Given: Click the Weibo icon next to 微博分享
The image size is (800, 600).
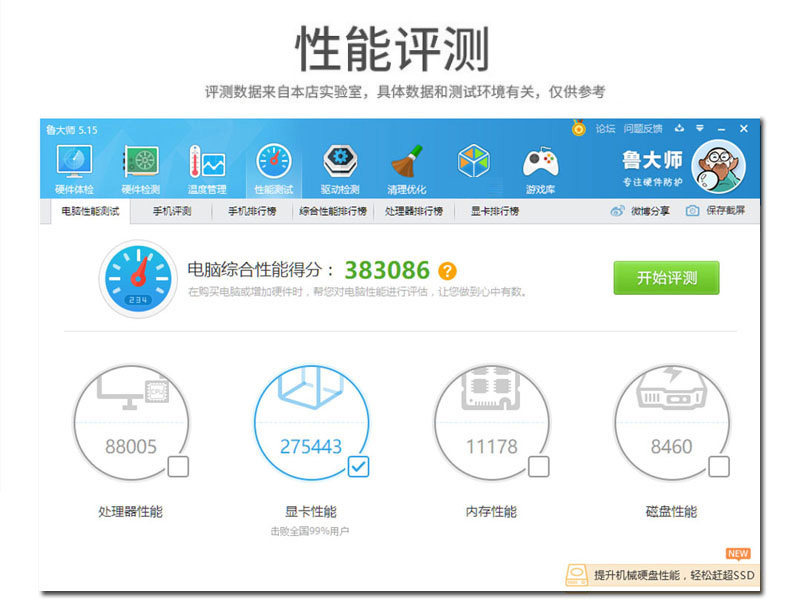Looking at the screenshot, I should click(617, 211).
